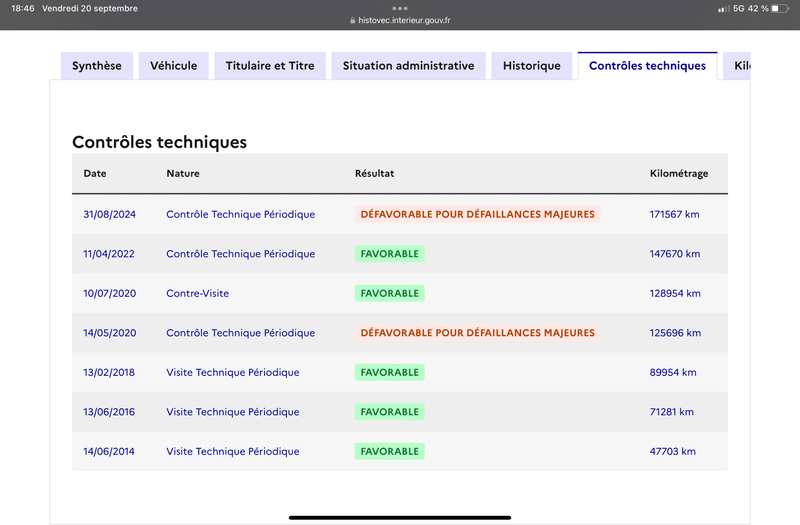
Task: Tap the battery icon in status bar
Action: tap(780, 8)
